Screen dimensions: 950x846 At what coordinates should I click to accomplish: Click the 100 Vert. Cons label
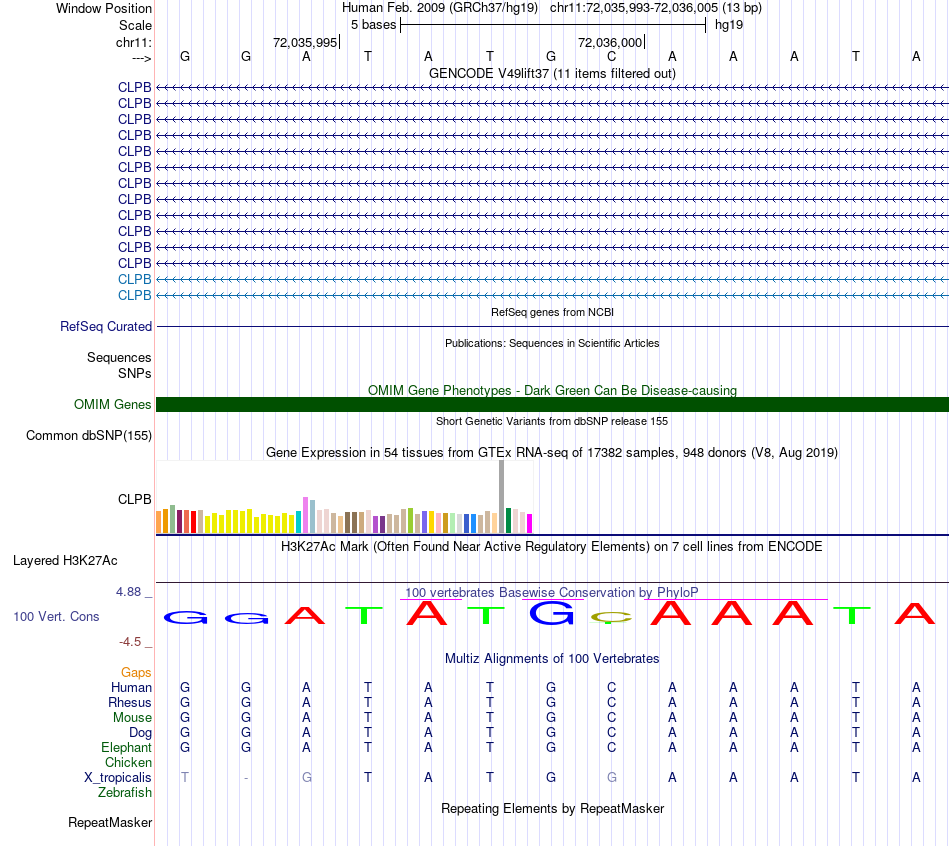coord(56,616)
